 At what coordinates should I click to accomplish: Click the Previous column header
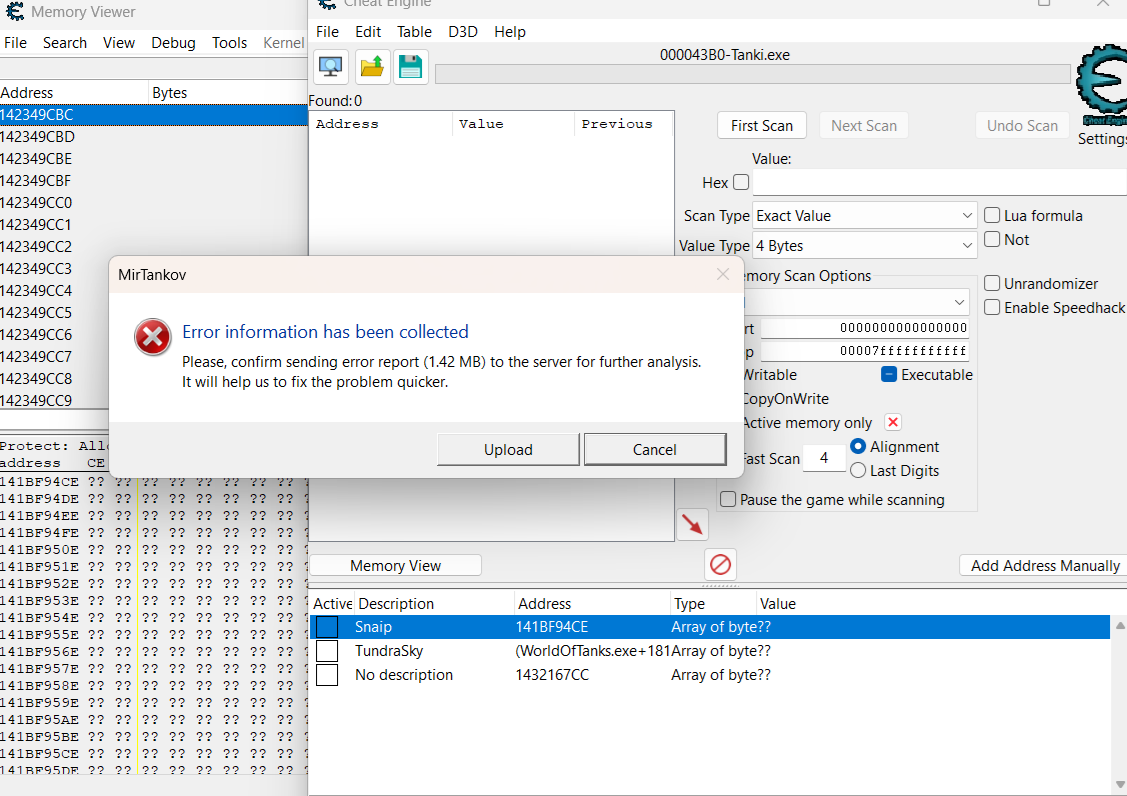click(x=623, y=124)
